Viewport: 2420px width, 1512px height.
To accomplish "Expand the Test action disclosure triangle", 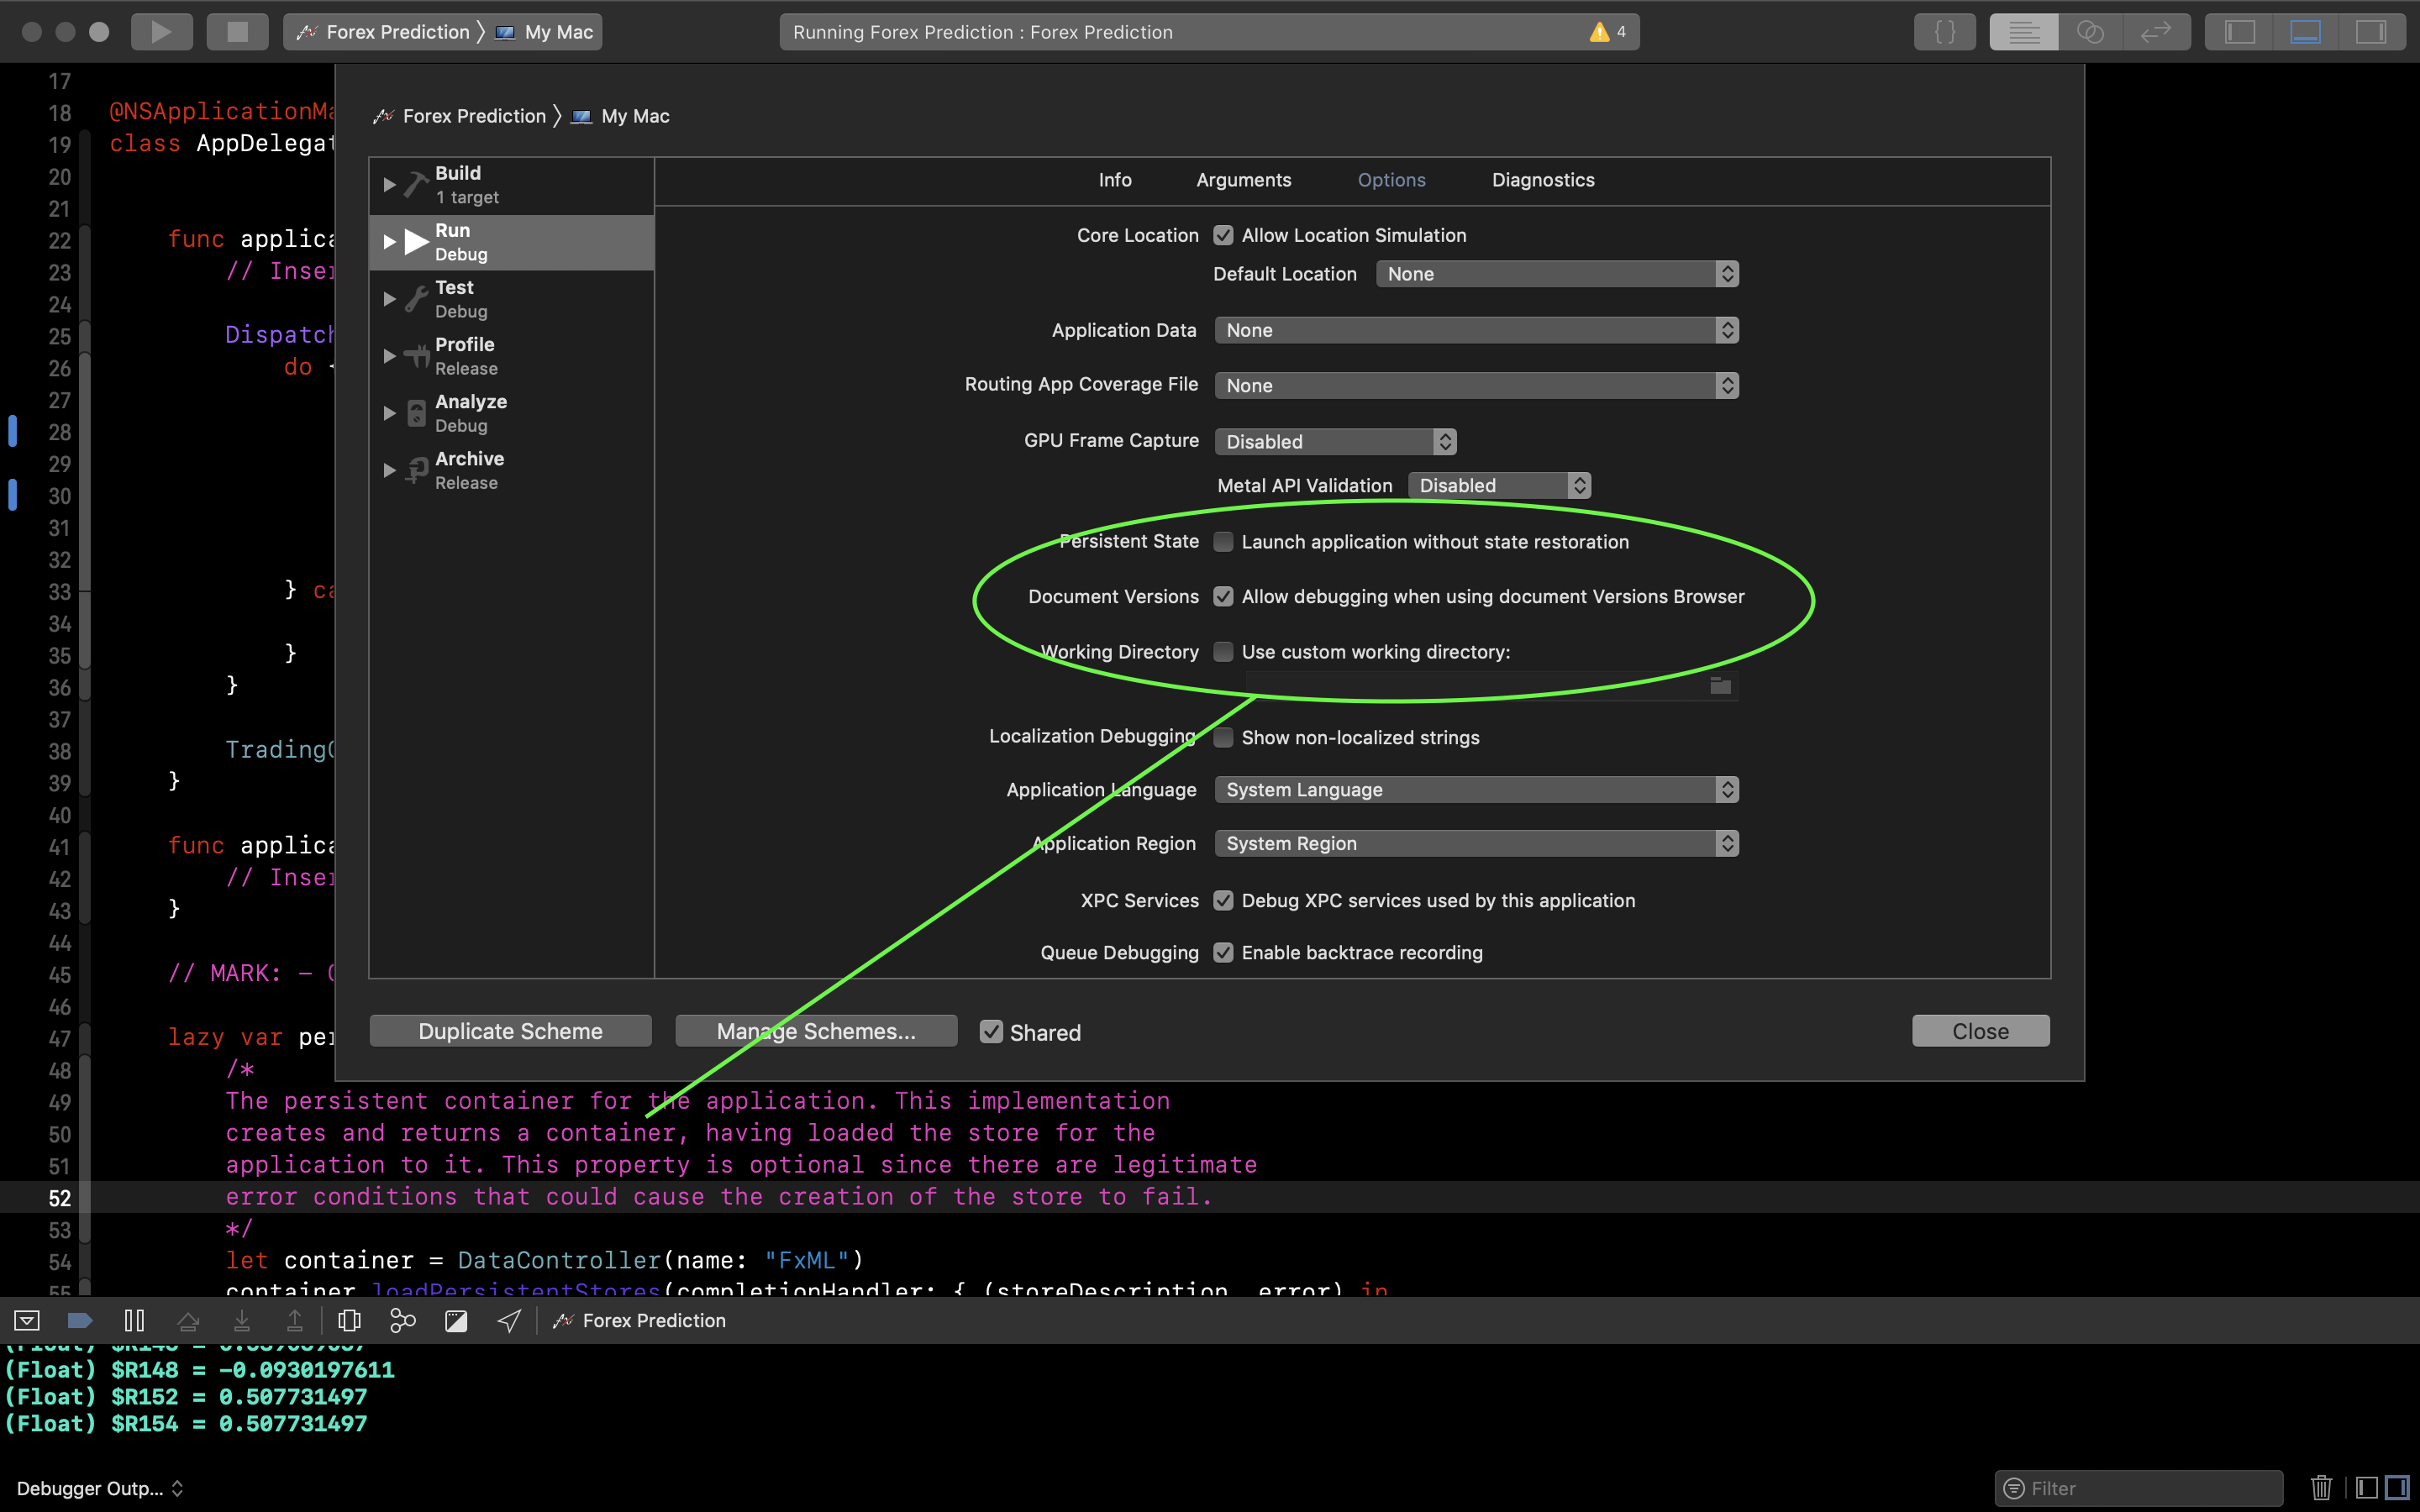I will click(389, 299).
